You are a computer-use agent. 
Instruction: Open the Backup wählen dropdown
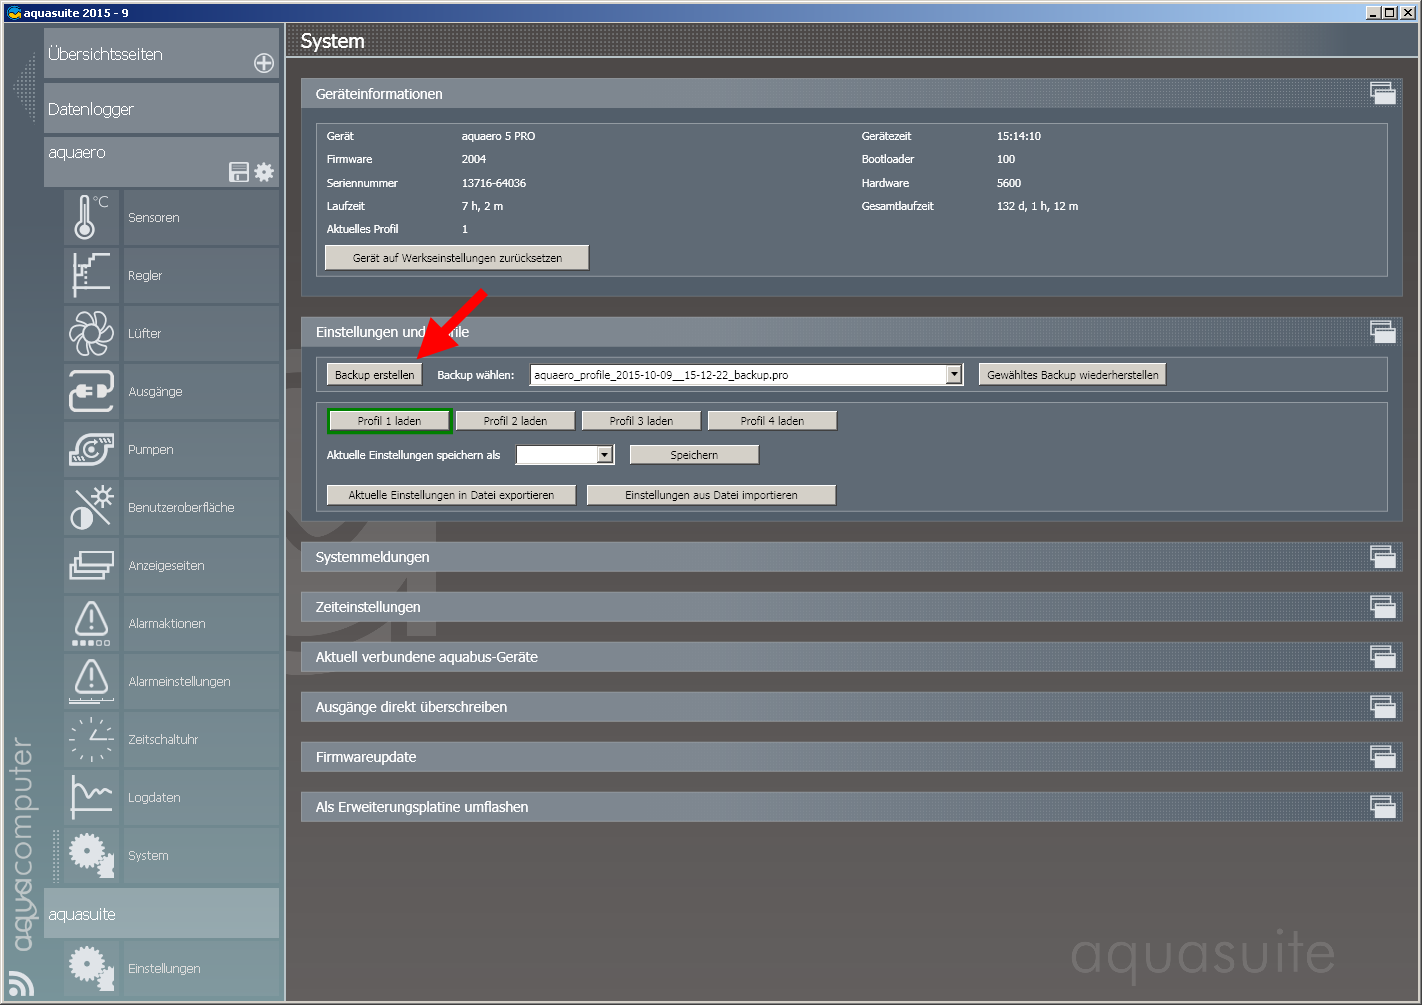click(x=954, y=375)
